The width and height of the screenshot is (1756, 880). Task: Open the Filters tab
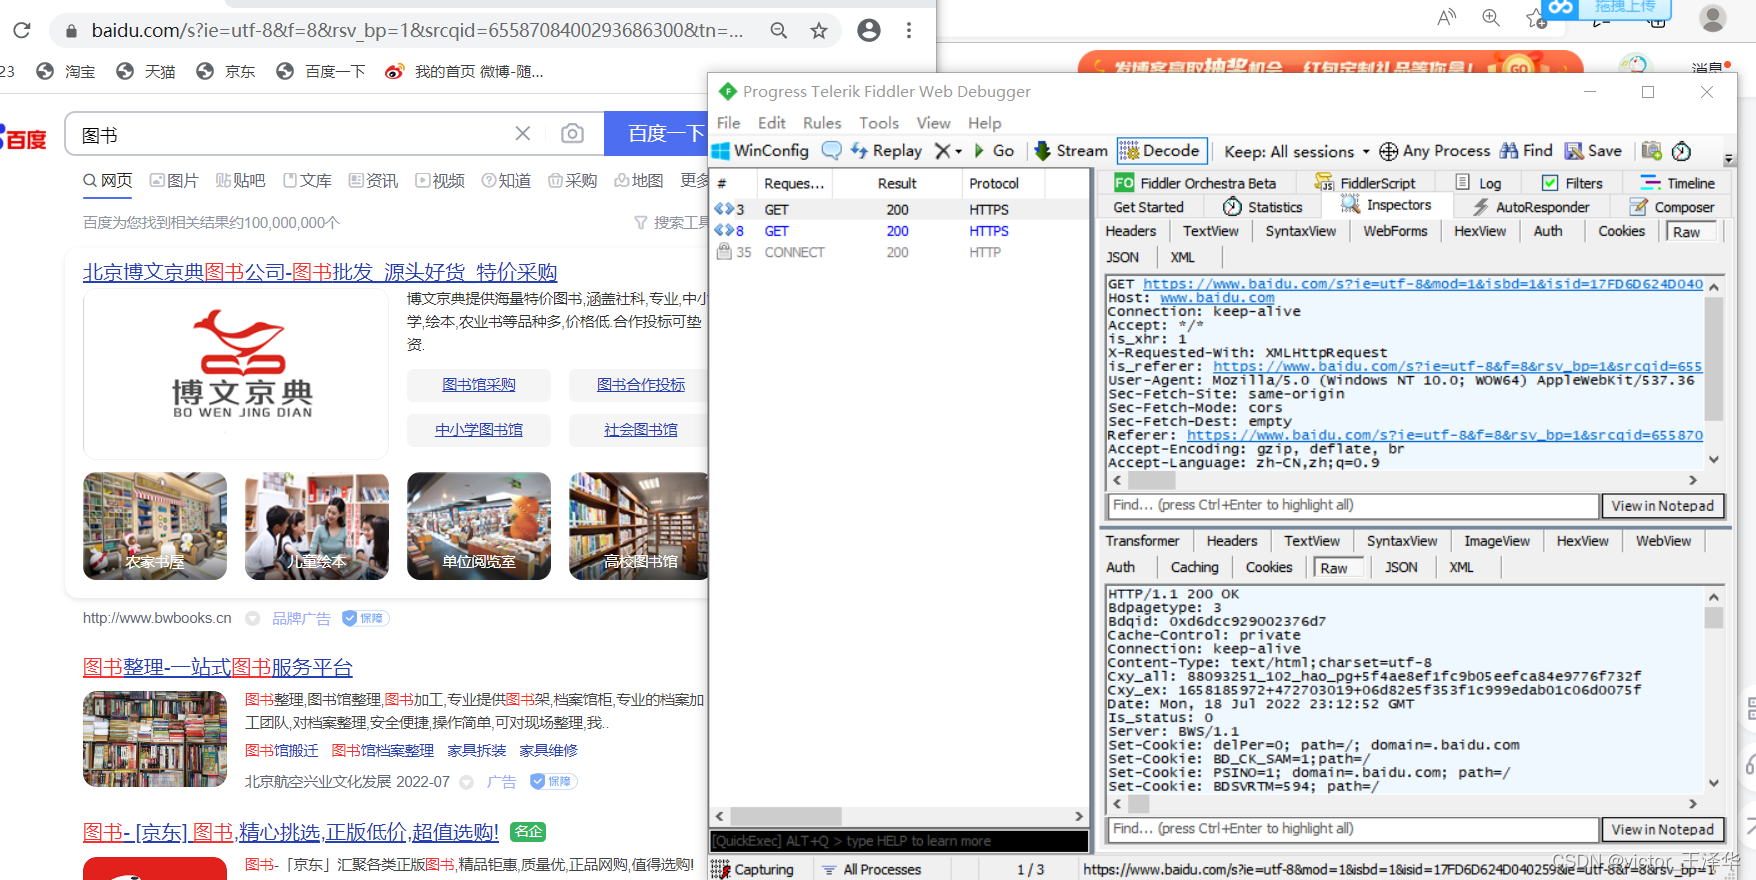coord(1573,183)
